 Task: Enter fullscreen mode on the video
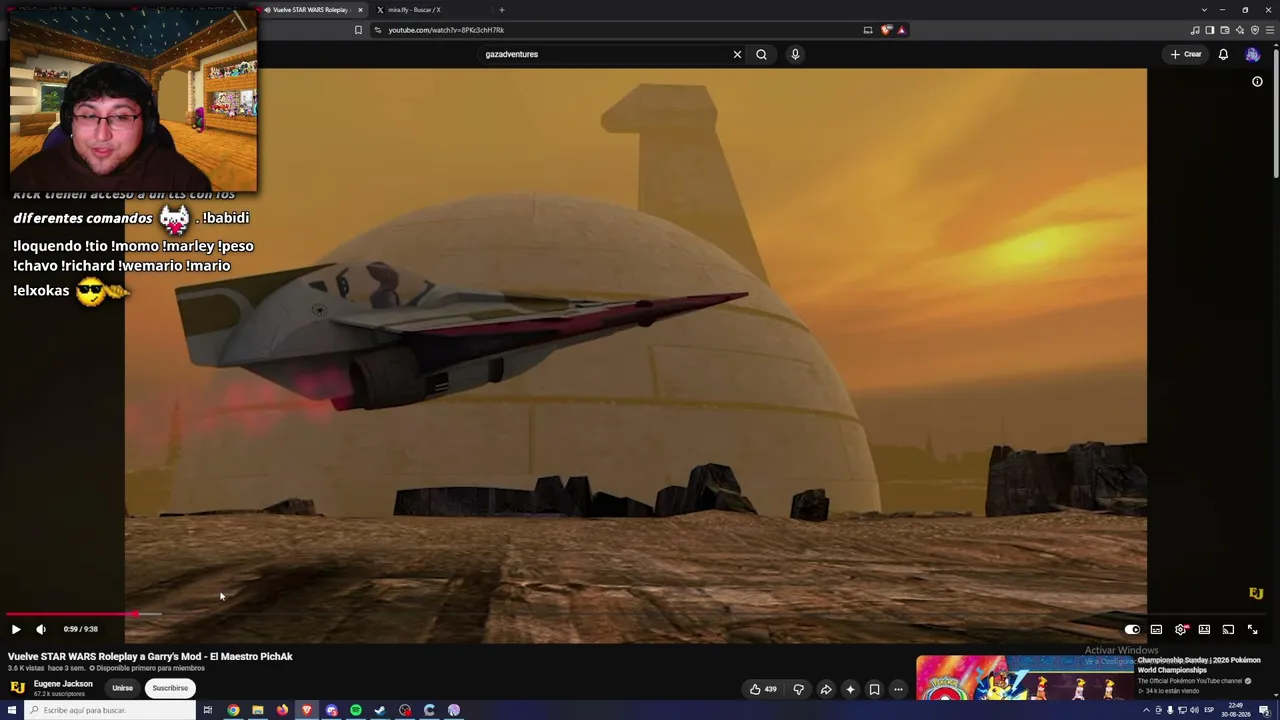[1252, 629]
